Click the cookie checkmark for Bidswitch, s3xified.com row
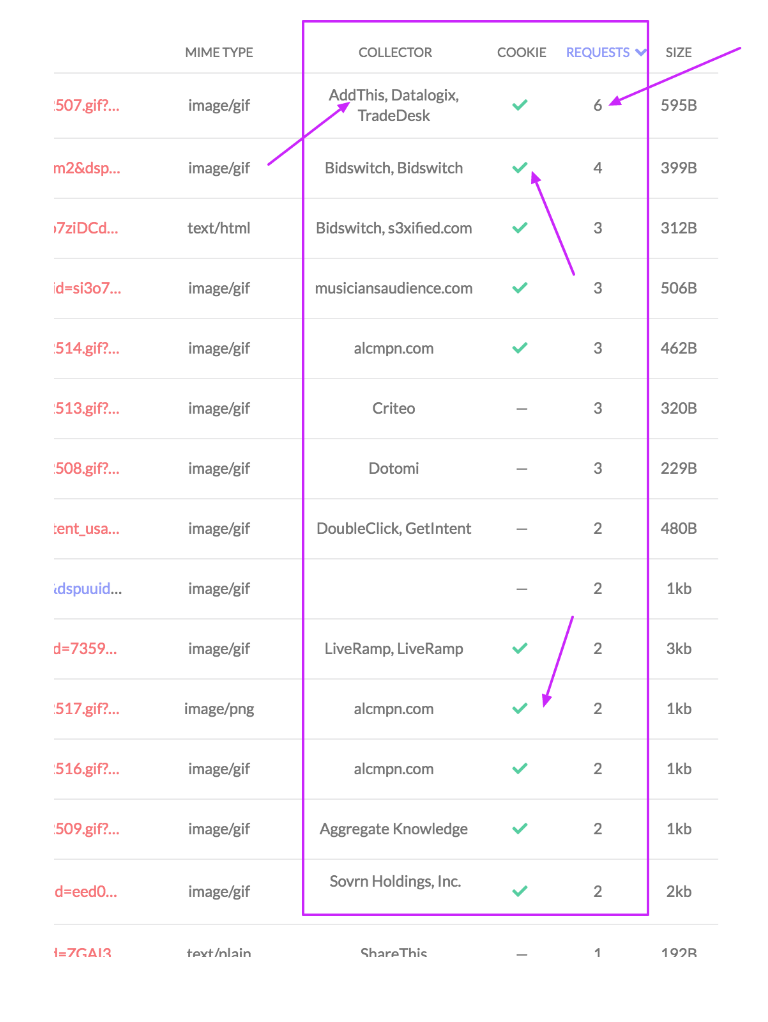The image size is (768, 1022). point(519,228)
